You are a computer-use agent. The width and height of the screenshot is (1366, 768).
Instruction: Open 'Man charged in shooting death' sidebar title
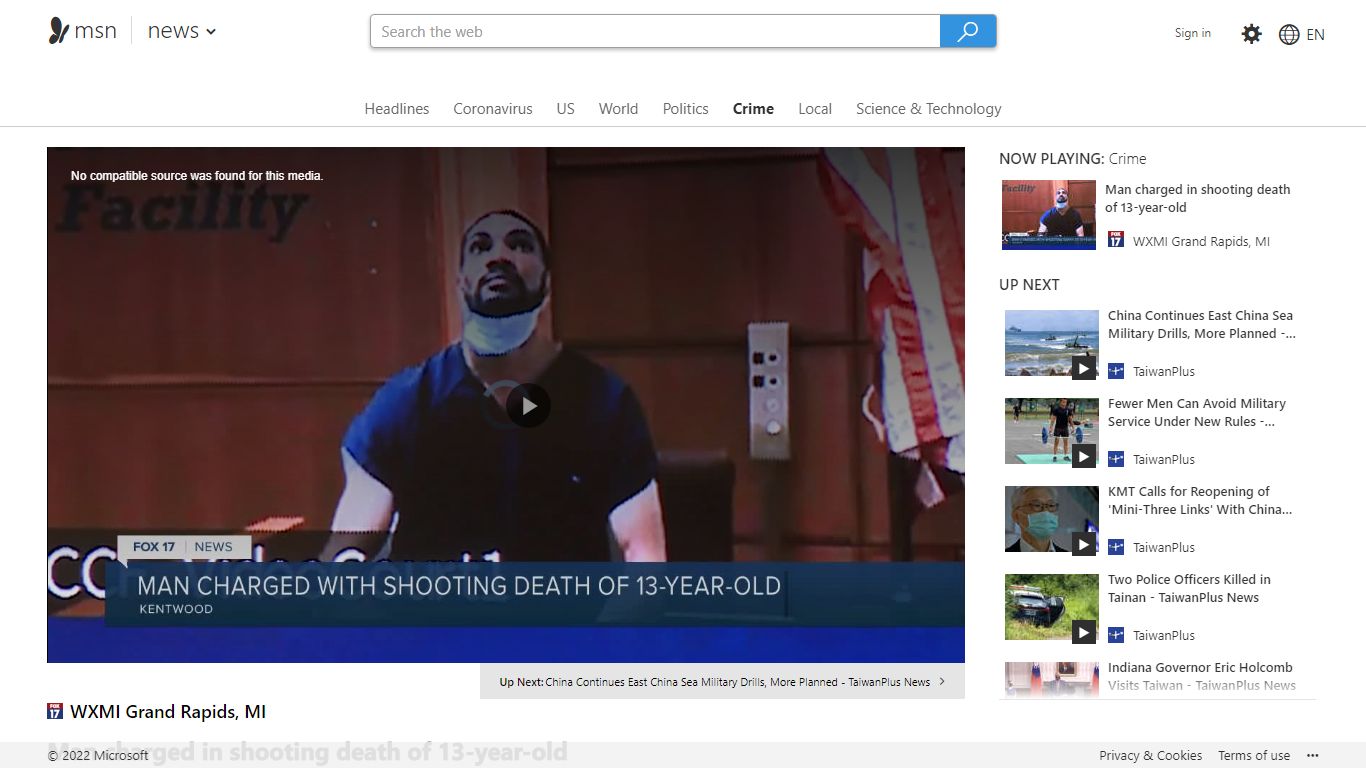tap(1197, 198)
